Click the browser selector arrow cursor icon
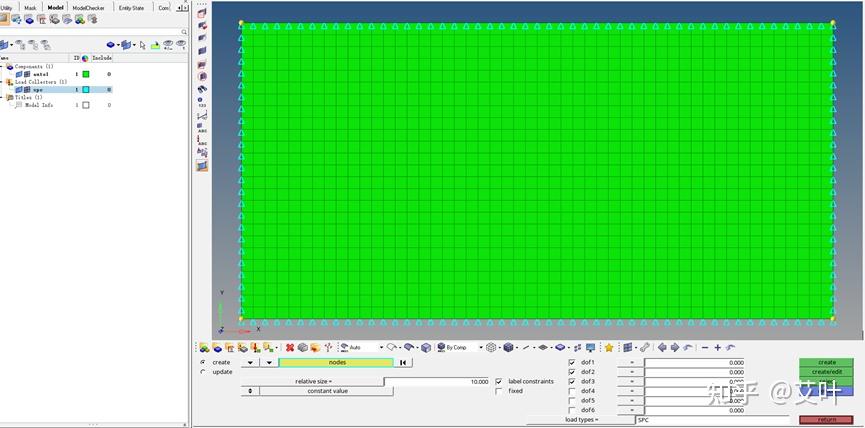 142,45
